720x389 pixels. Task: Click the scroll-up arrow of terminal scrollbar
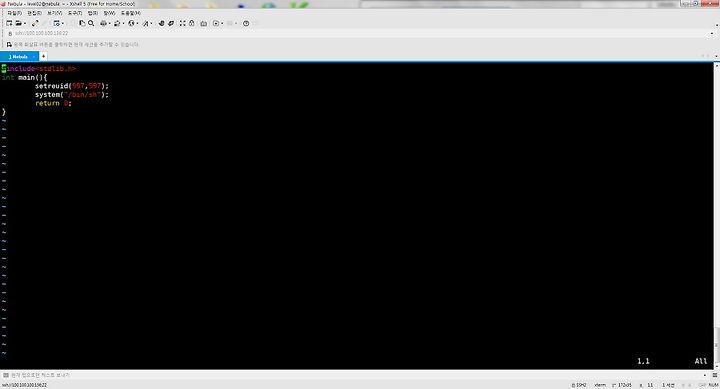point(716,66)
